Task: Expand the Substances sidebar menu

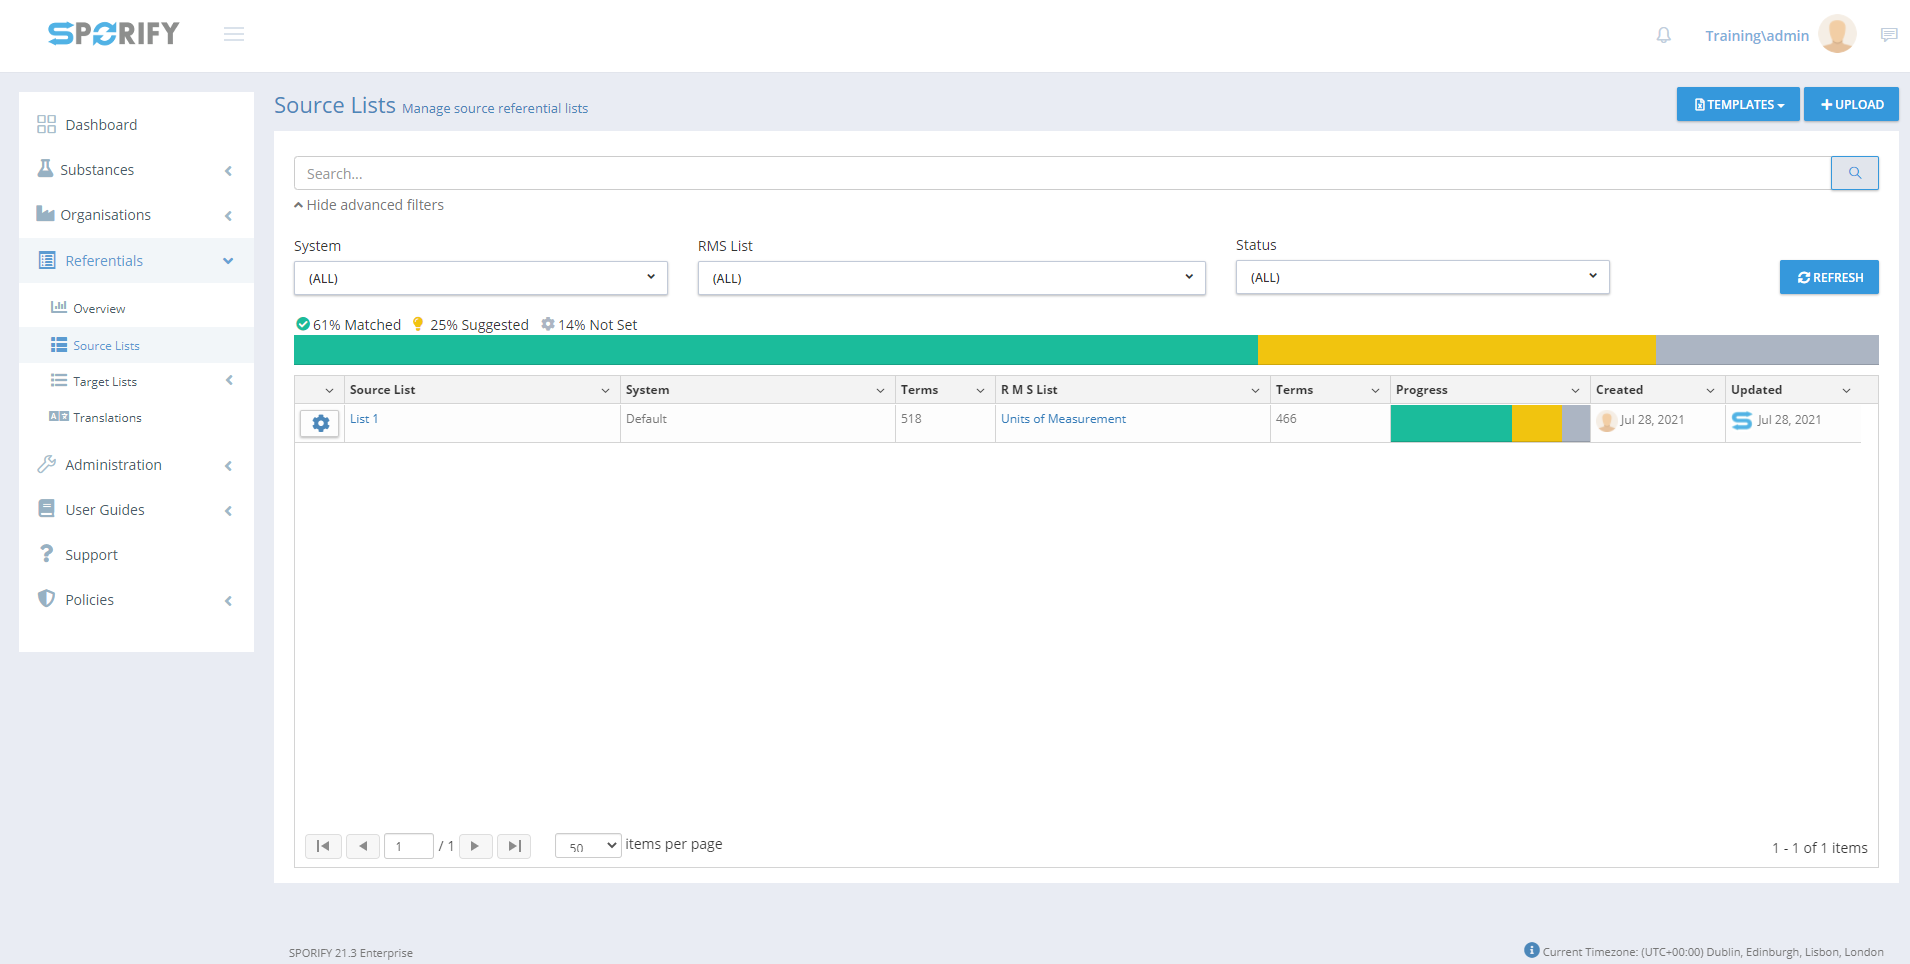Action: point(135,170)
